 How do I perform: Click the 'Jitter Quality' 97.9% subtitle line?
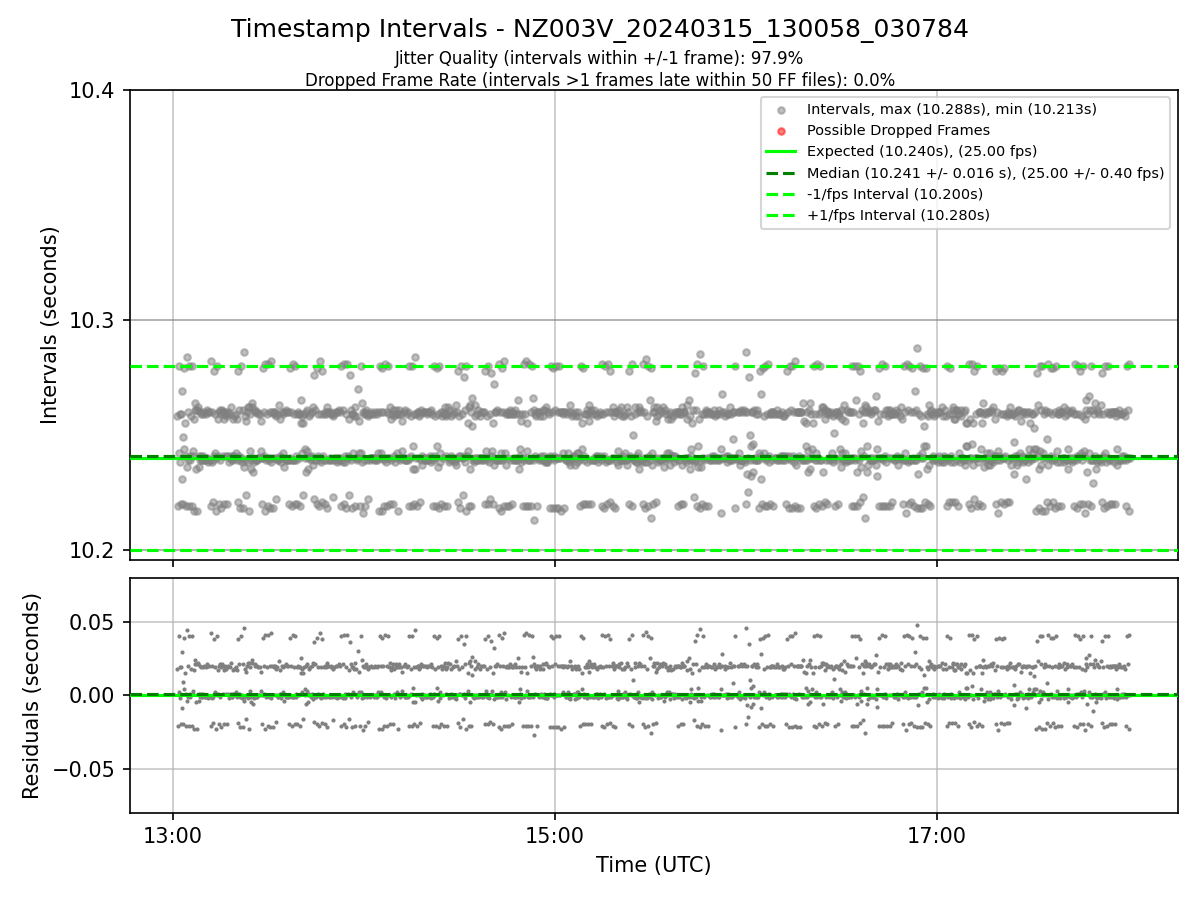pos(599,59)
